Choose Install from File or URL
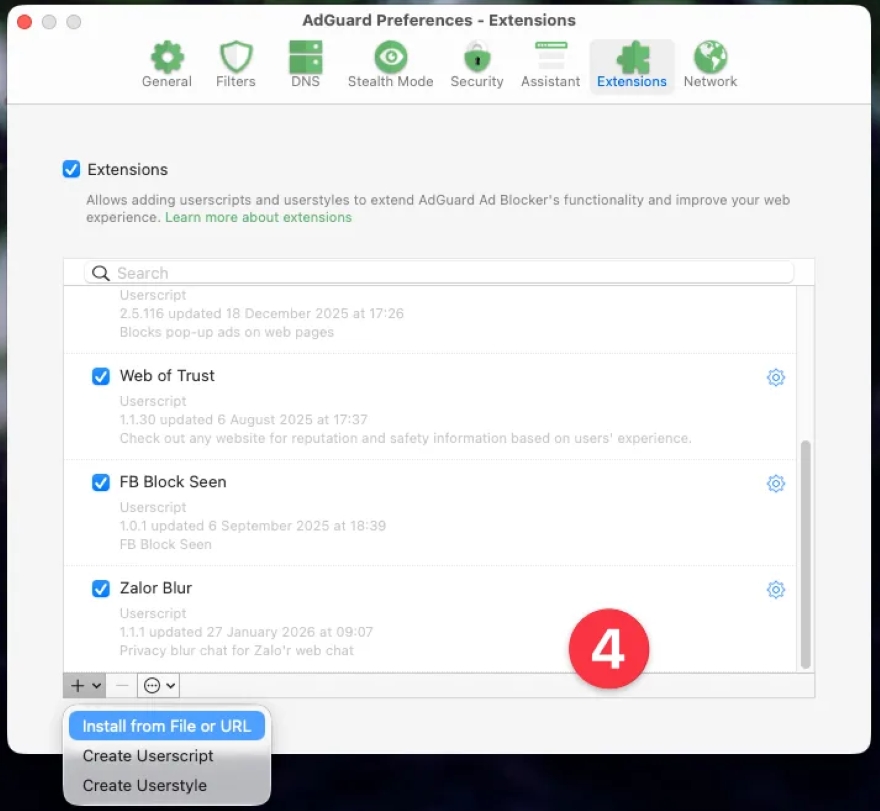880x811 pixels. (x=166, y=726)
